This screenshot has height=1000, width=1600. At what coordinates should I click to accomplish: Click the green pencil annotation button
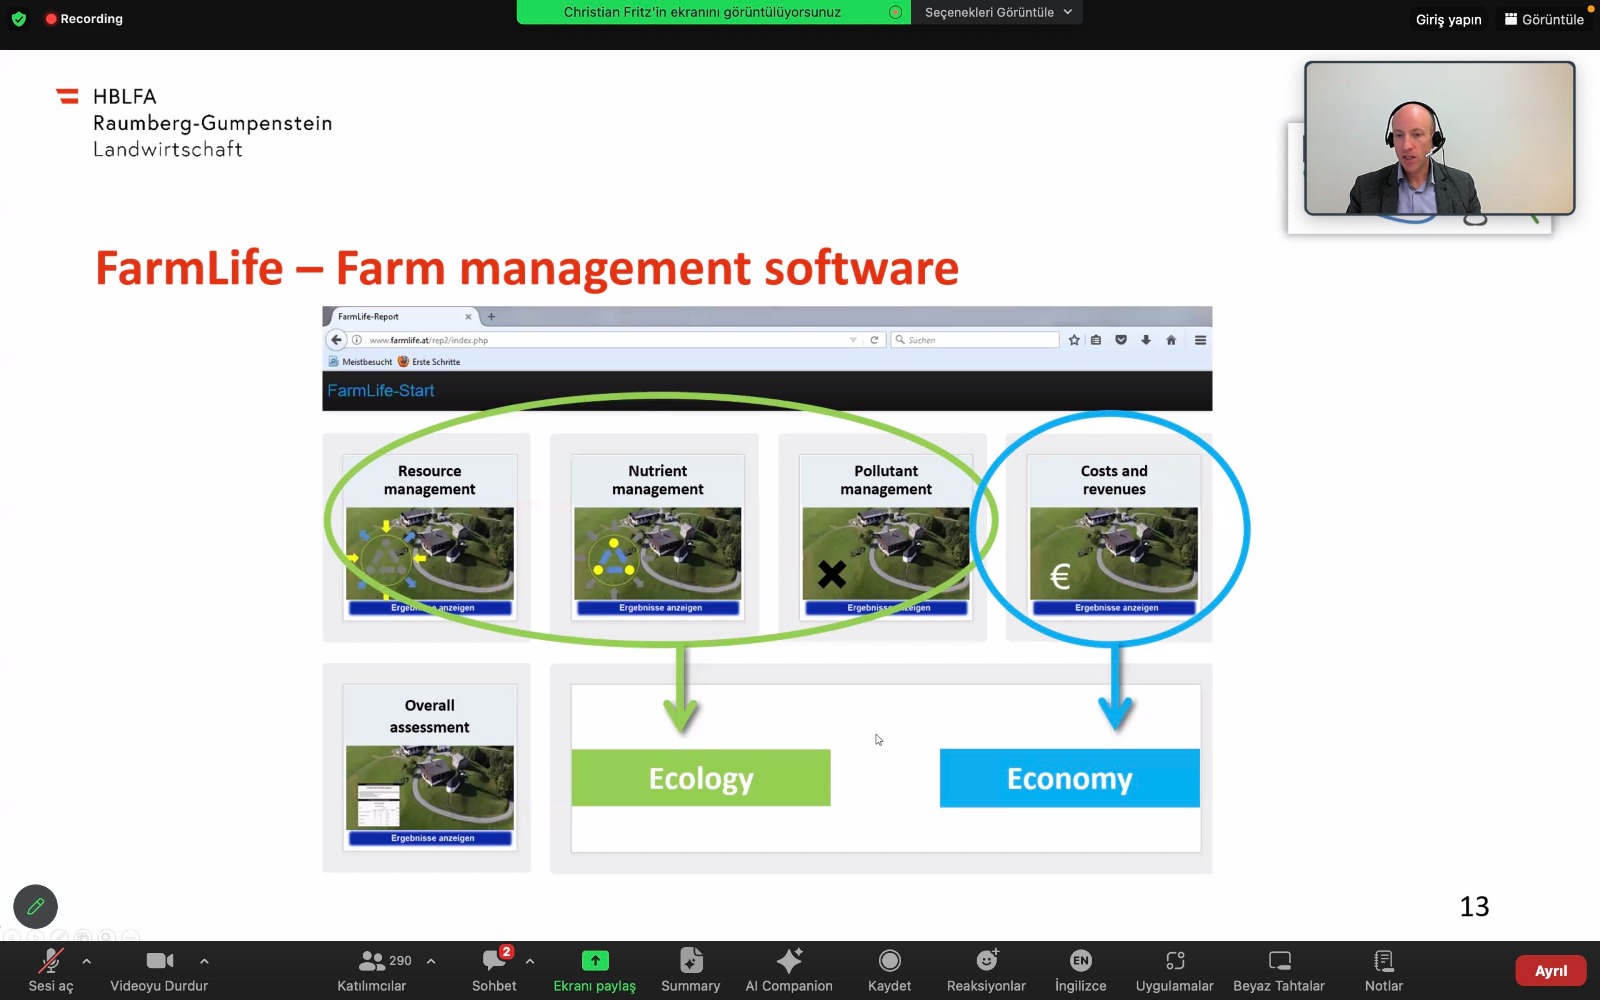[35, 907]
